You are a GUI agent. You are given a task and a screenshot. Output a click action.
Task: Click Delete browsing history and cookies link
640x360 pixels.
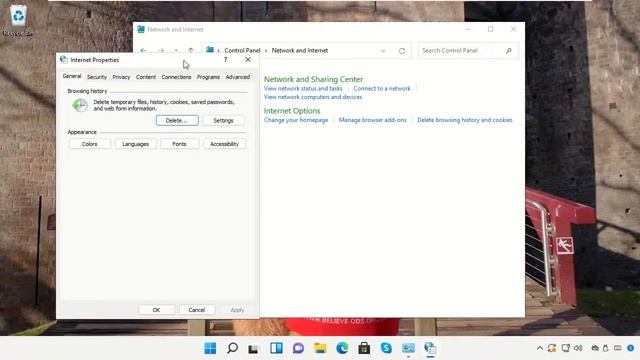click(464, 120)
